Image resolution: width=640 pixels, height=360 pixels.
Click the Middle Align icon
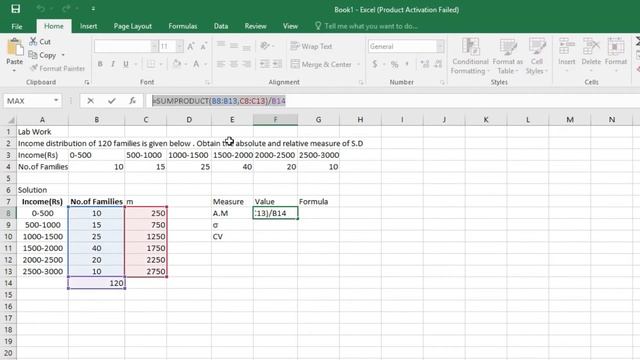point(233,46)
